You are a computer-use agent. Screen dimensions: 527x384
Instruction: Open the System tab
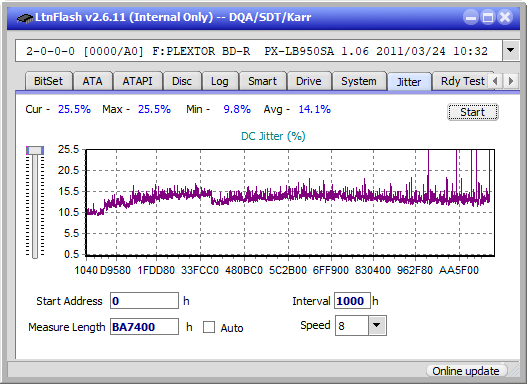coord(359,81)
